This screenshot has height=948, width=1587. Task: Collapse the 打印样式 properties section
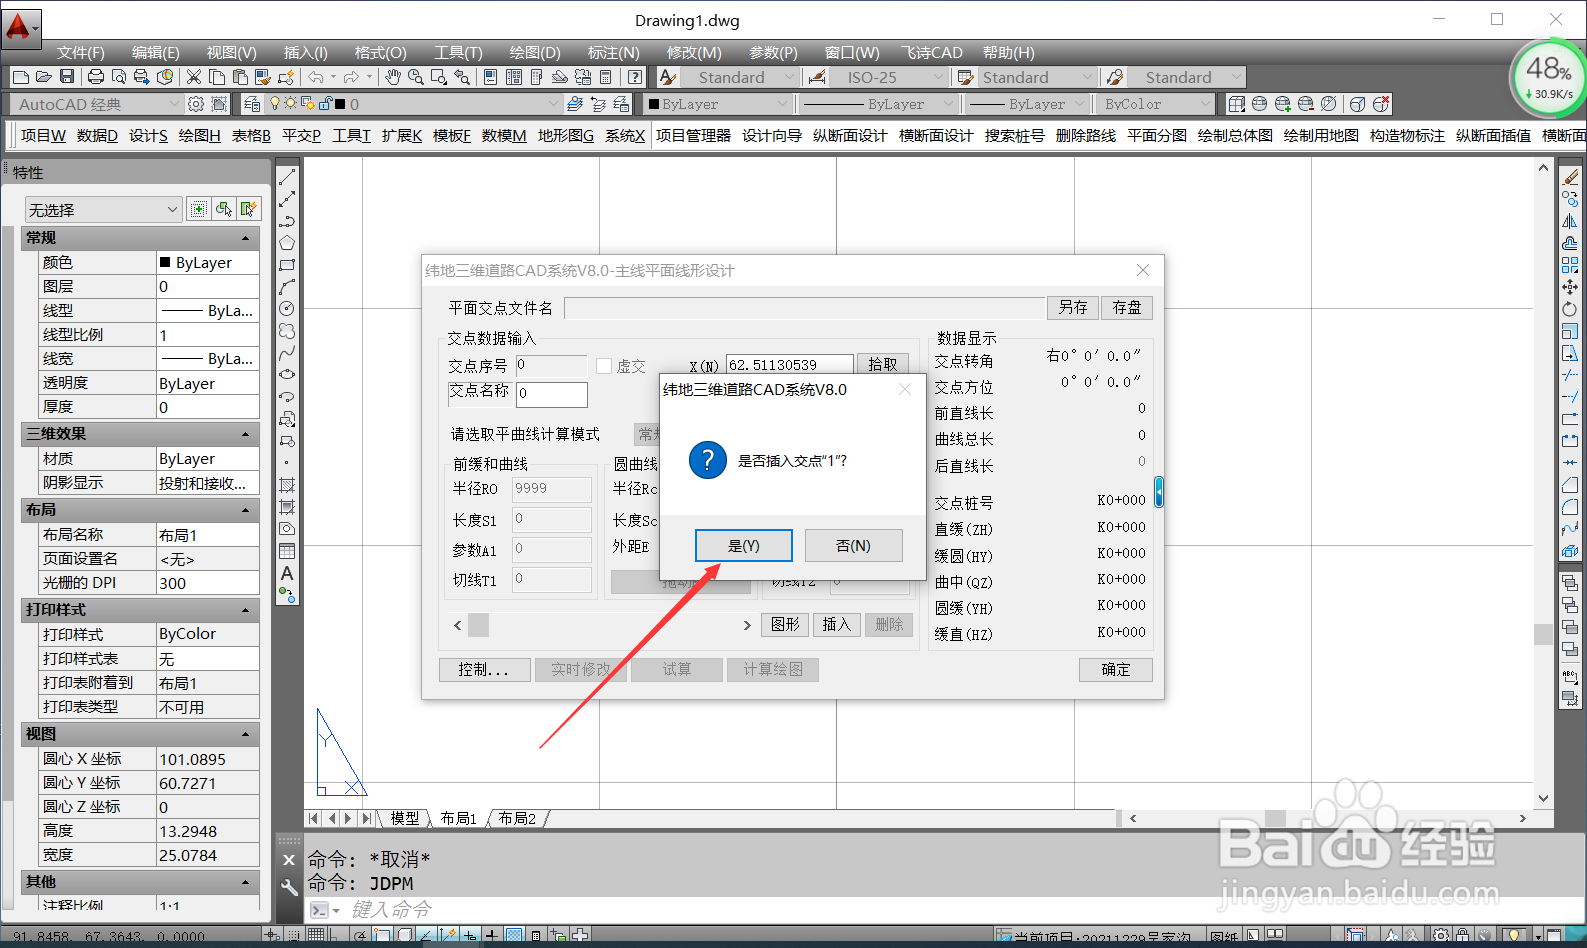[245, 610]
